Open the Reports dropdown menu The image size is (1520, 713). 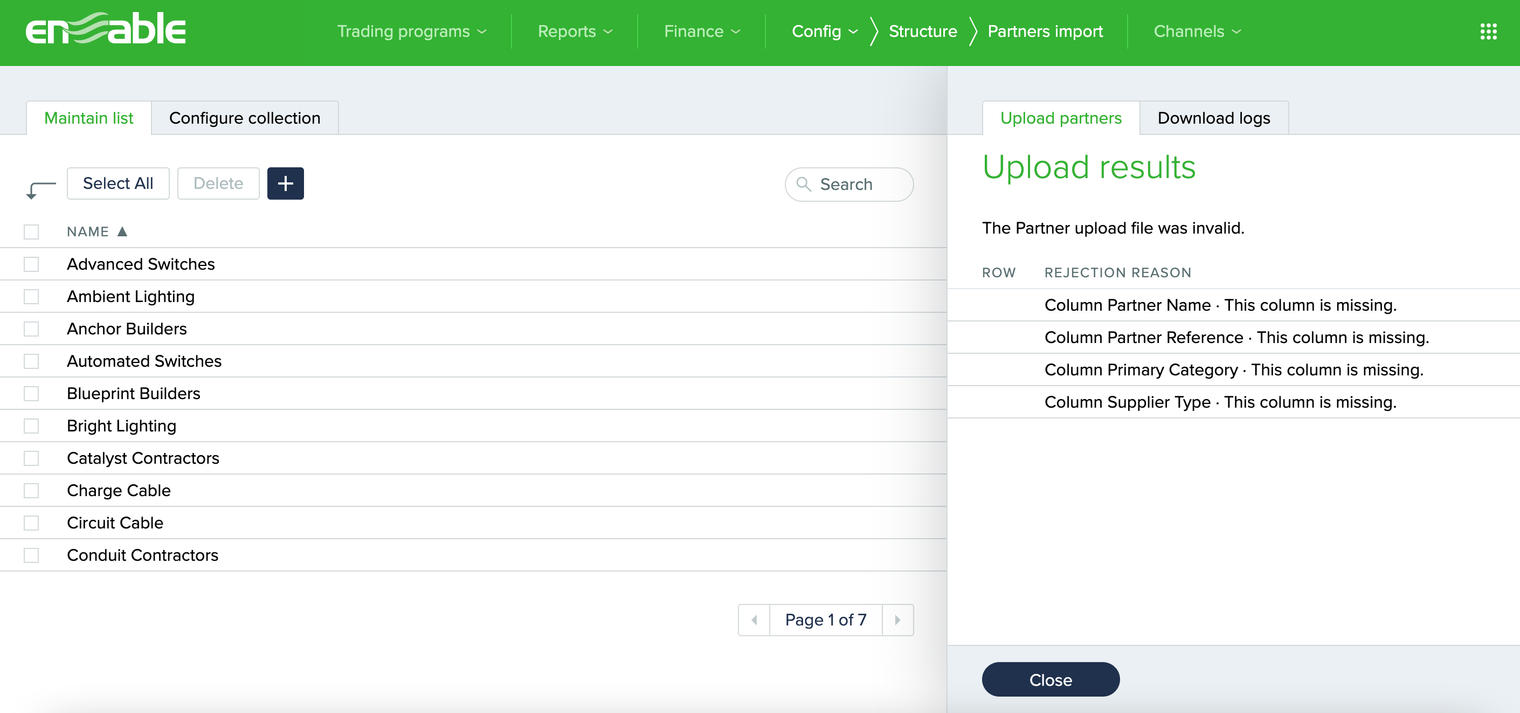point(575,31)
